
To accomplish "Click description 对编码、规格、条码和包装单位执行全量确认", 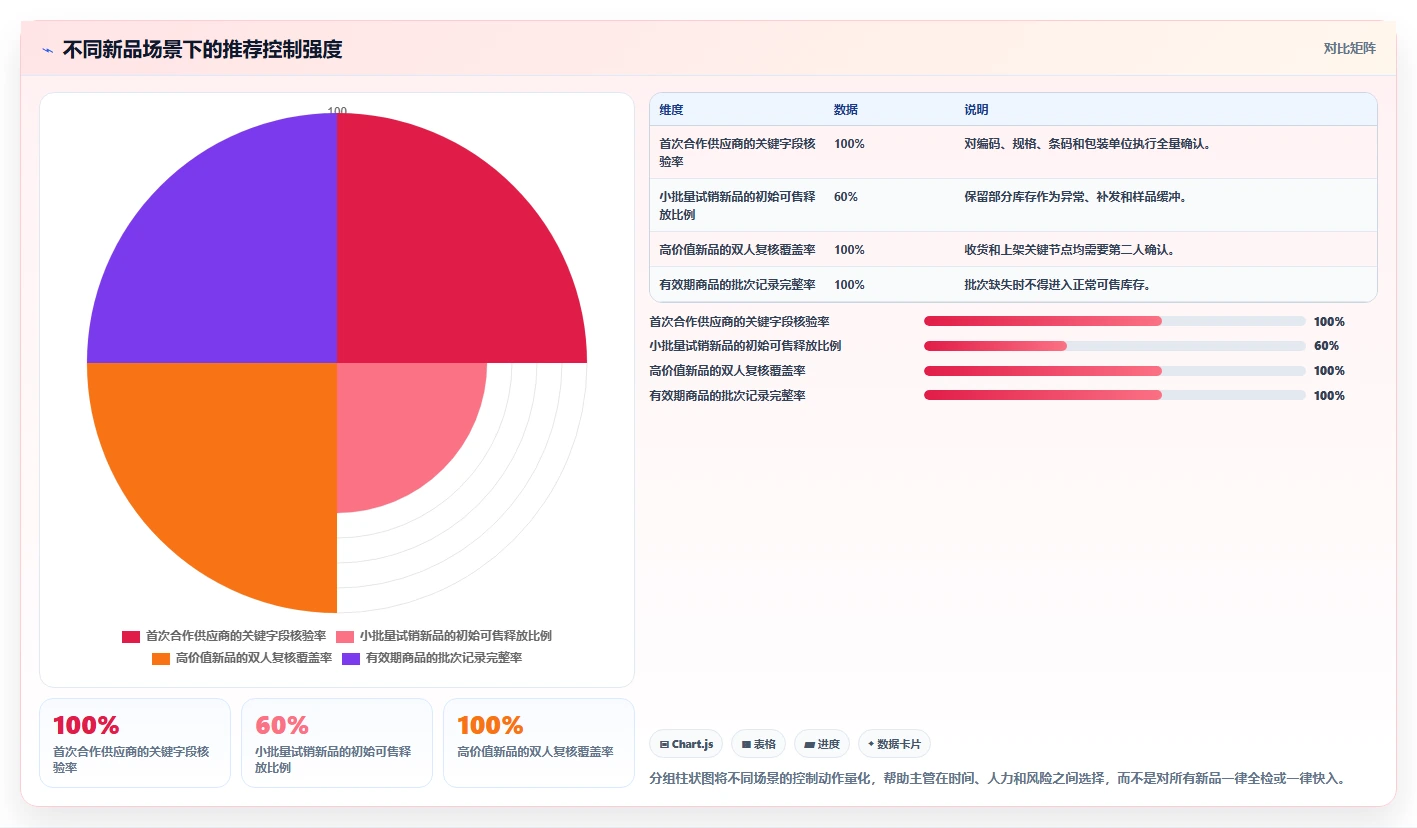I will pos(1088,144).
